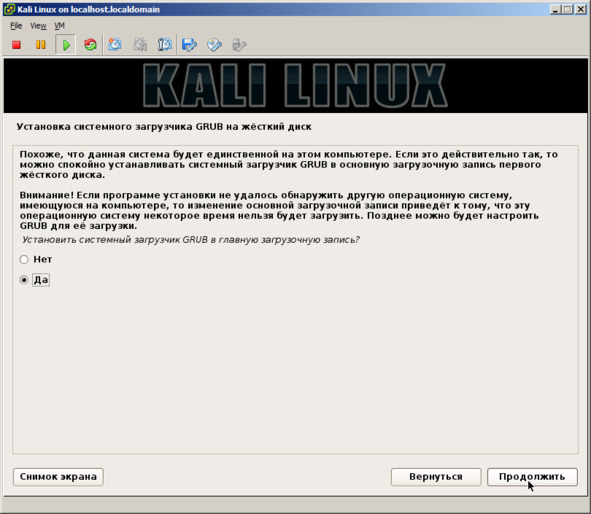
Task: Click the 'Вернуться' button
Action: click(x=436, y=477)
